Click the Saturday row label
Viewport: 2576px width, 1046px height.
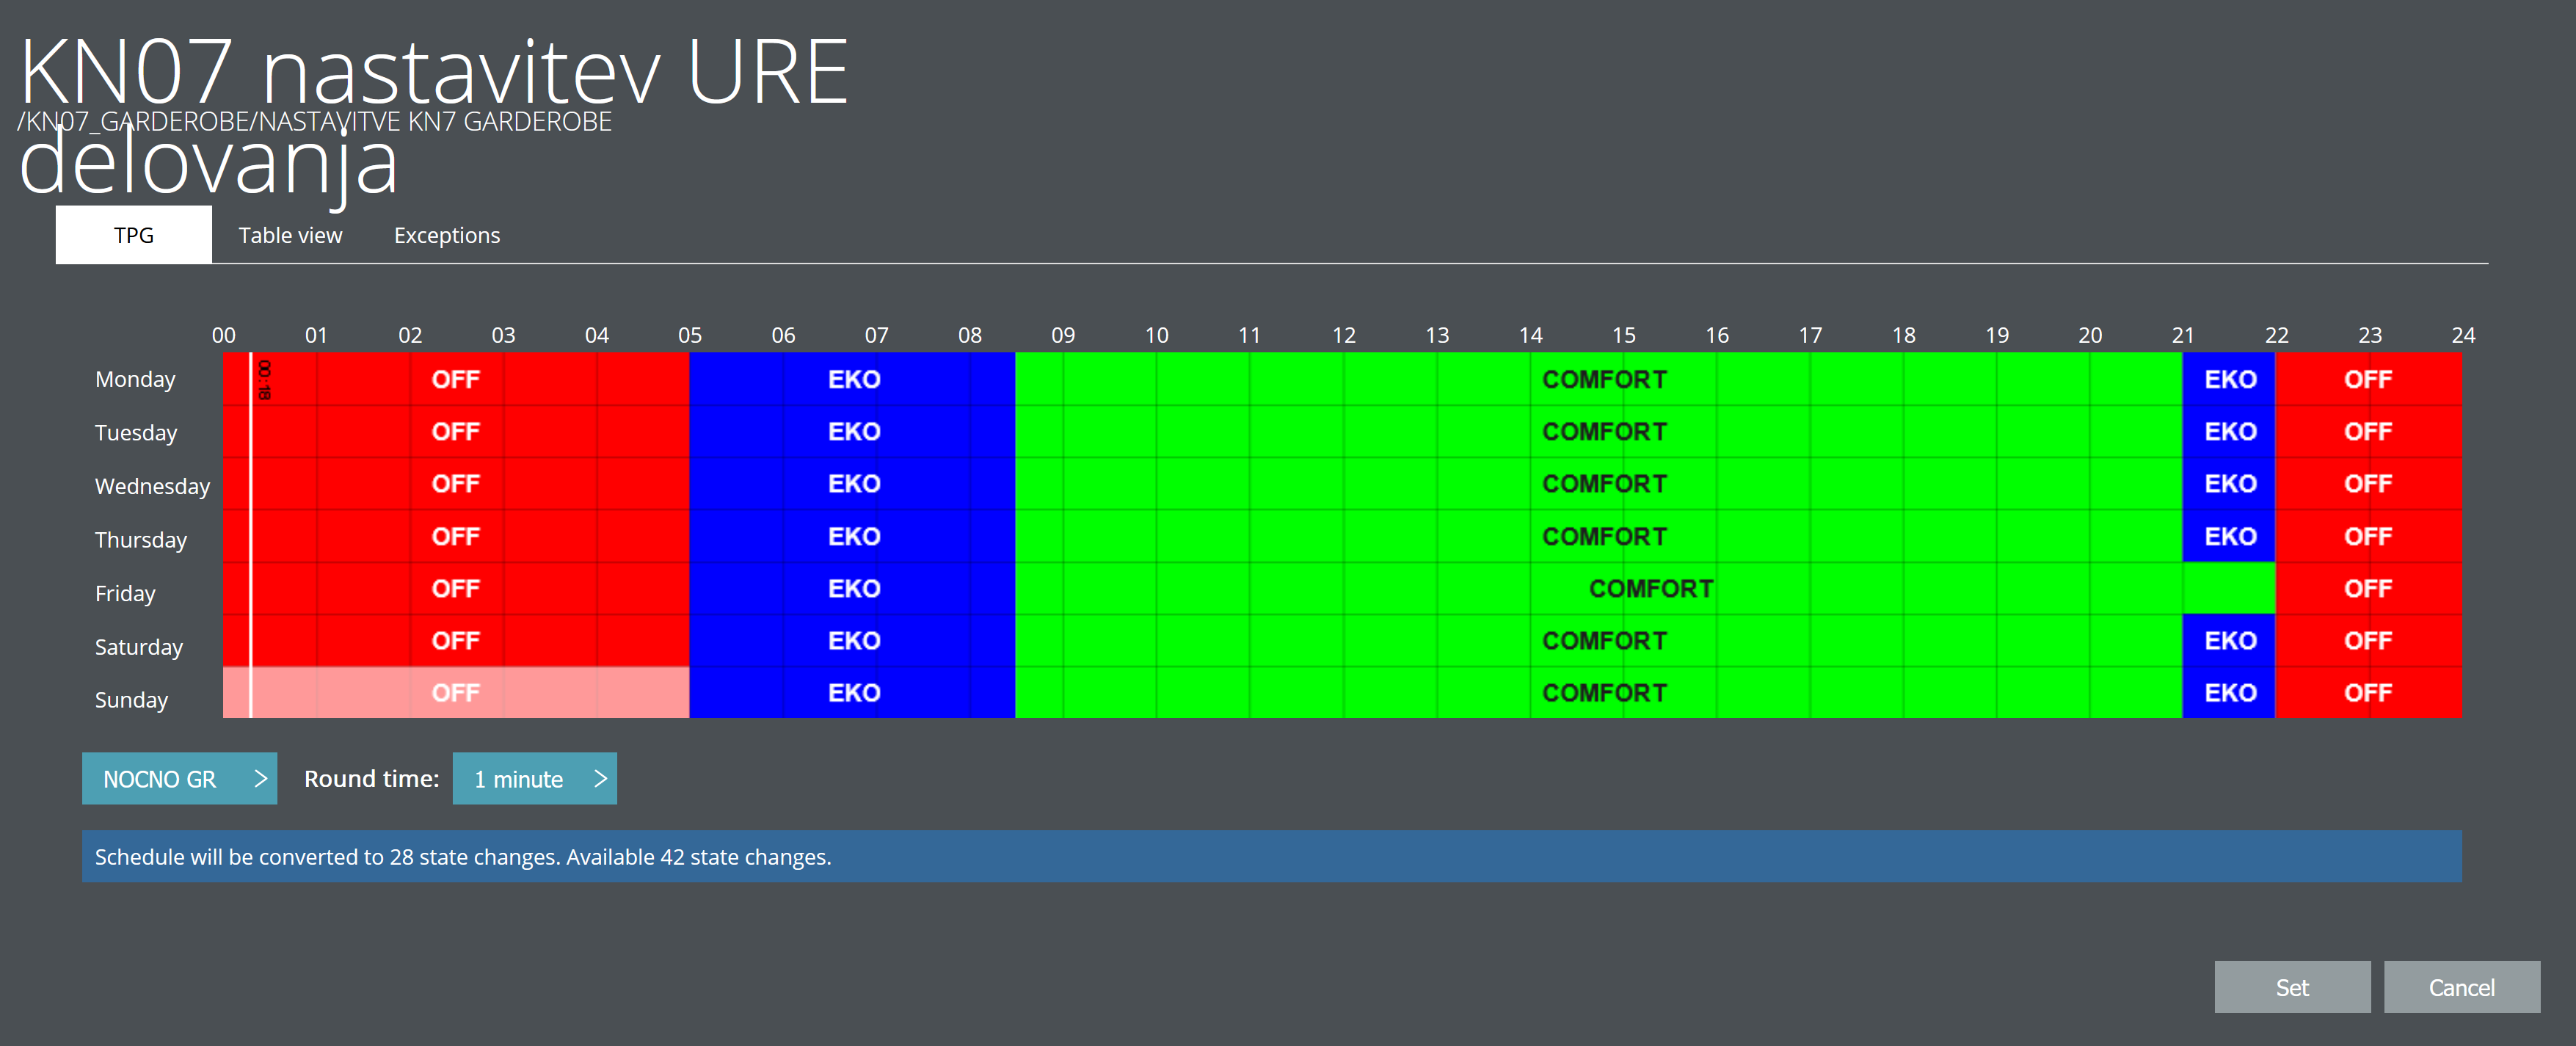pos(138,647)
